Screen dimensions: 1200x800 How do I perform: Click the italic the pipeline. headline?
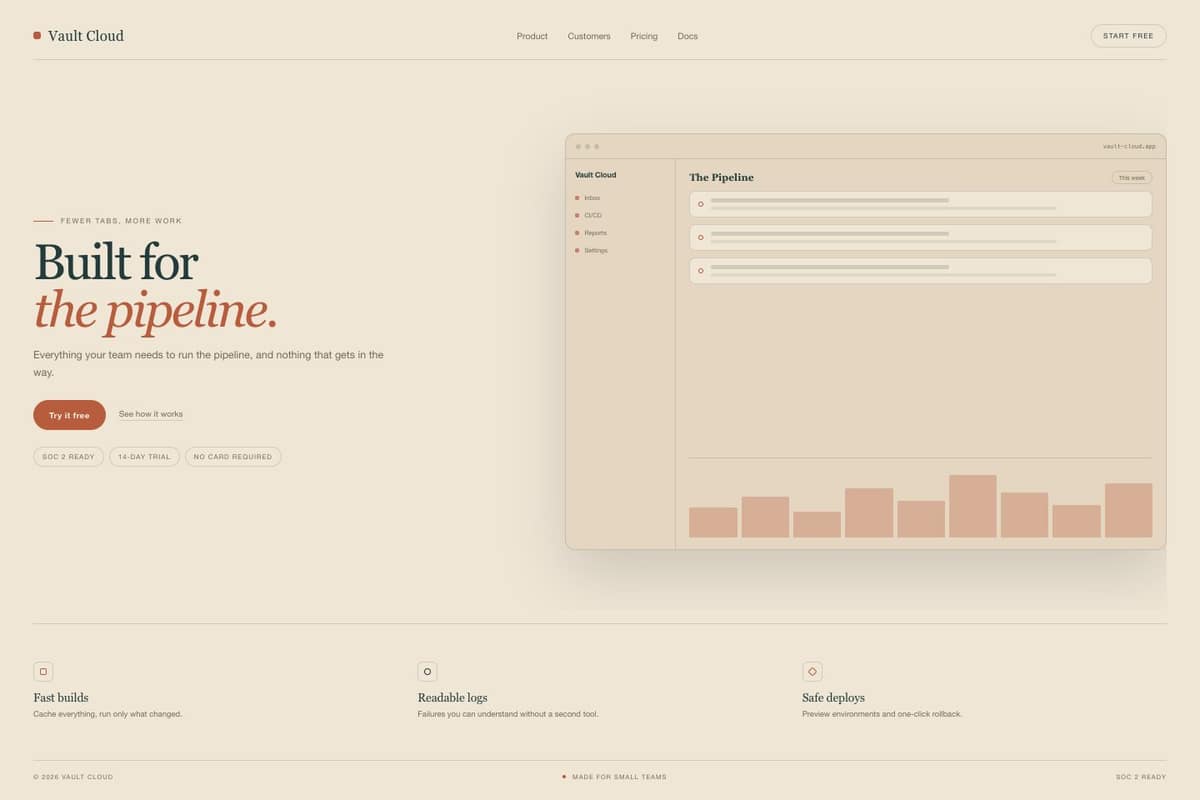(x=155, y=311)
